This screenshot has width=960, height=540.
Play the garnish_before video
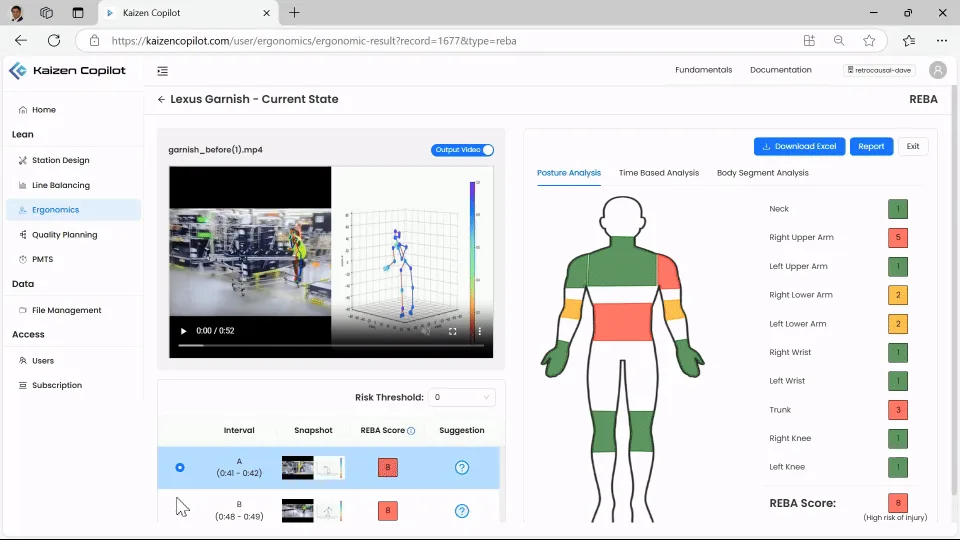click(183, 331)
